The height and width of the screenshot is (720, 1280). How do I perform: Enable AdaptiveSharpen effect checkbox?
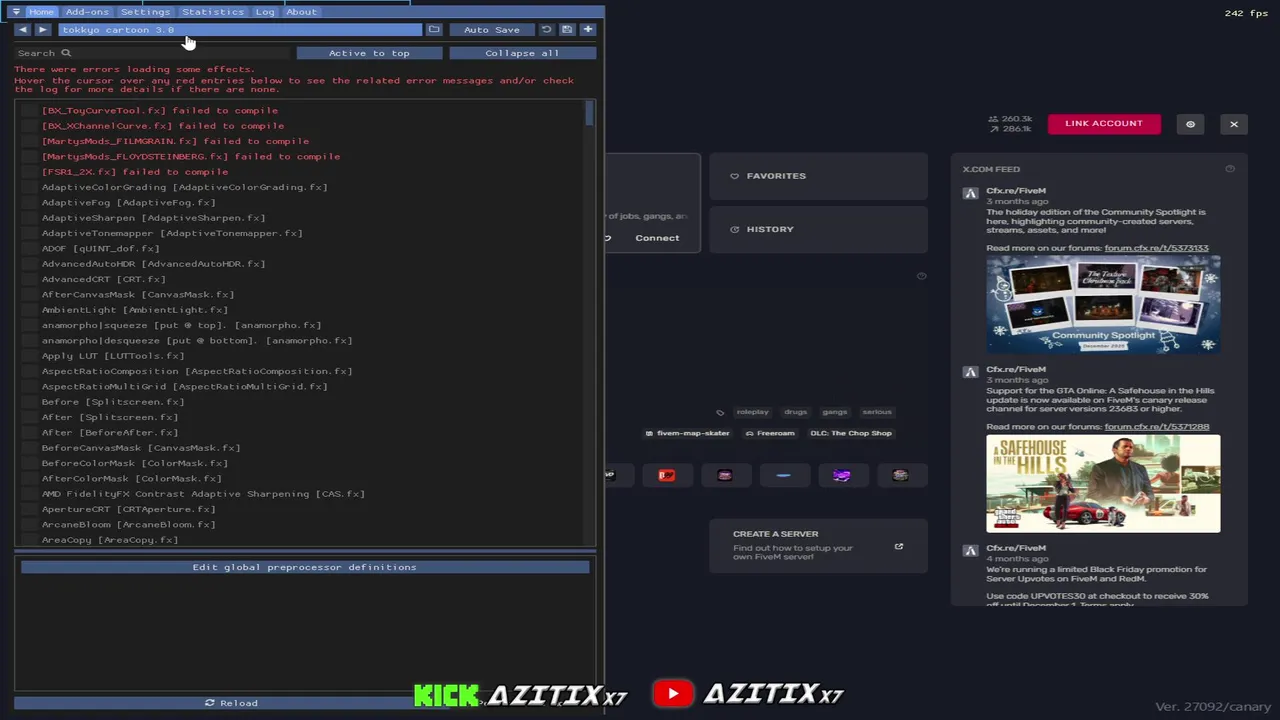[28, 218]
